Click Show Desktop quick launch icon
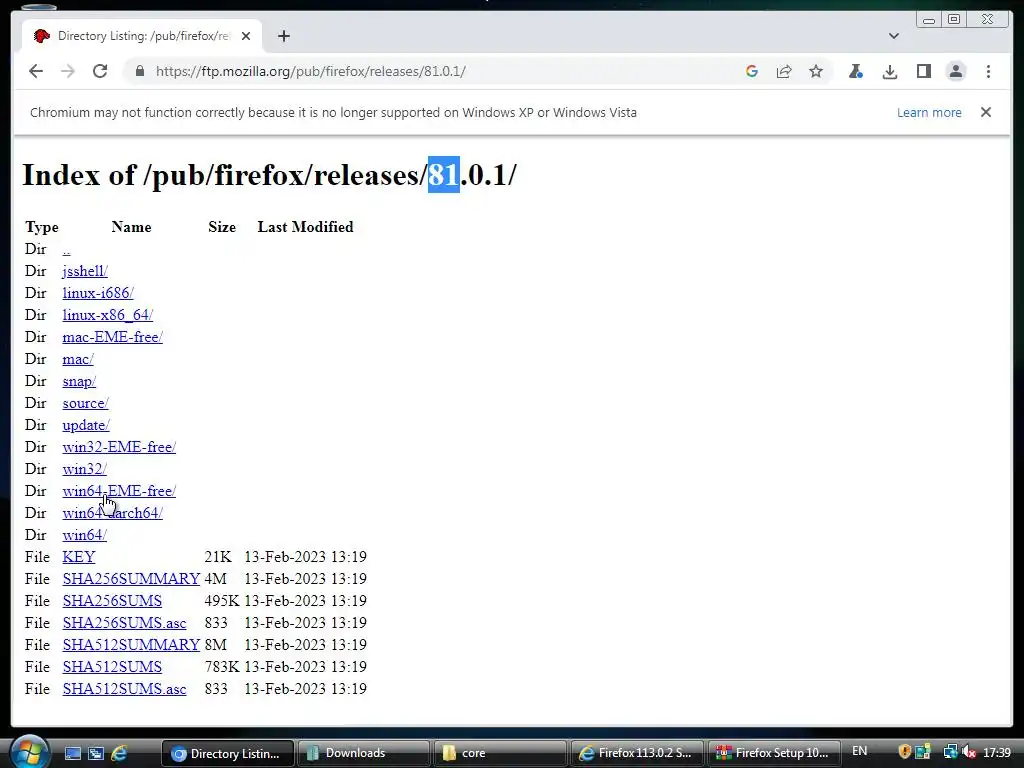The height and width of the screenshot is (768, 1024). click(72, 754)
